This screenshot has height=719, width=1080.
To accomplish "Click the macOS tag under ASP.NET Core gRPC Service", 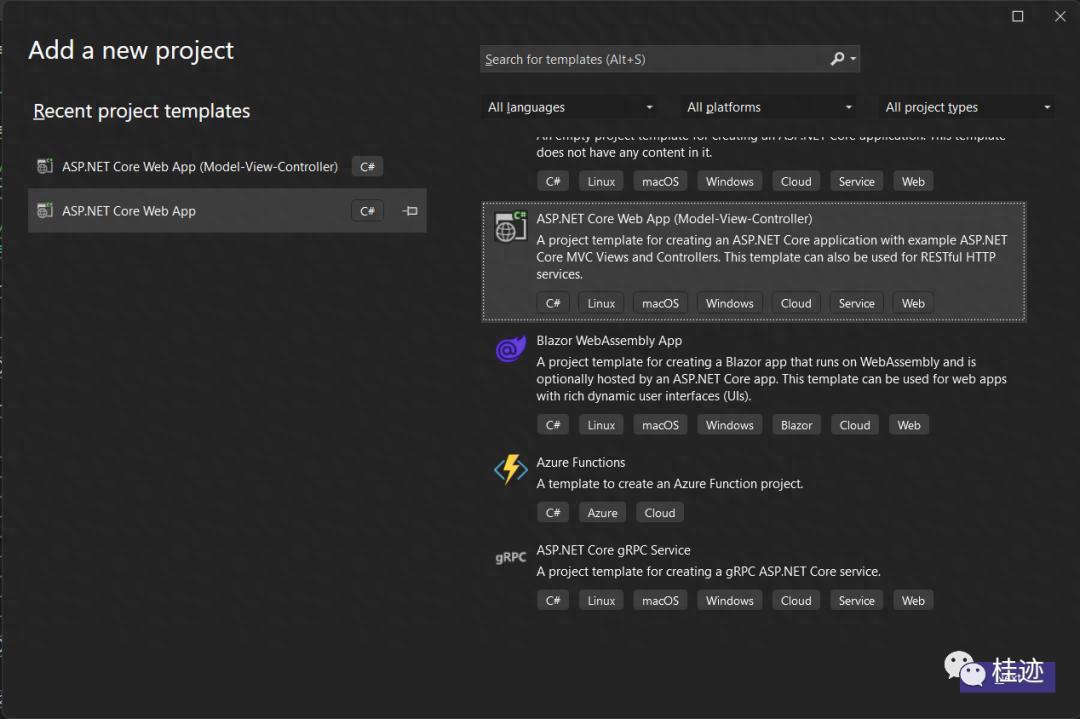I will click(660, 601).
